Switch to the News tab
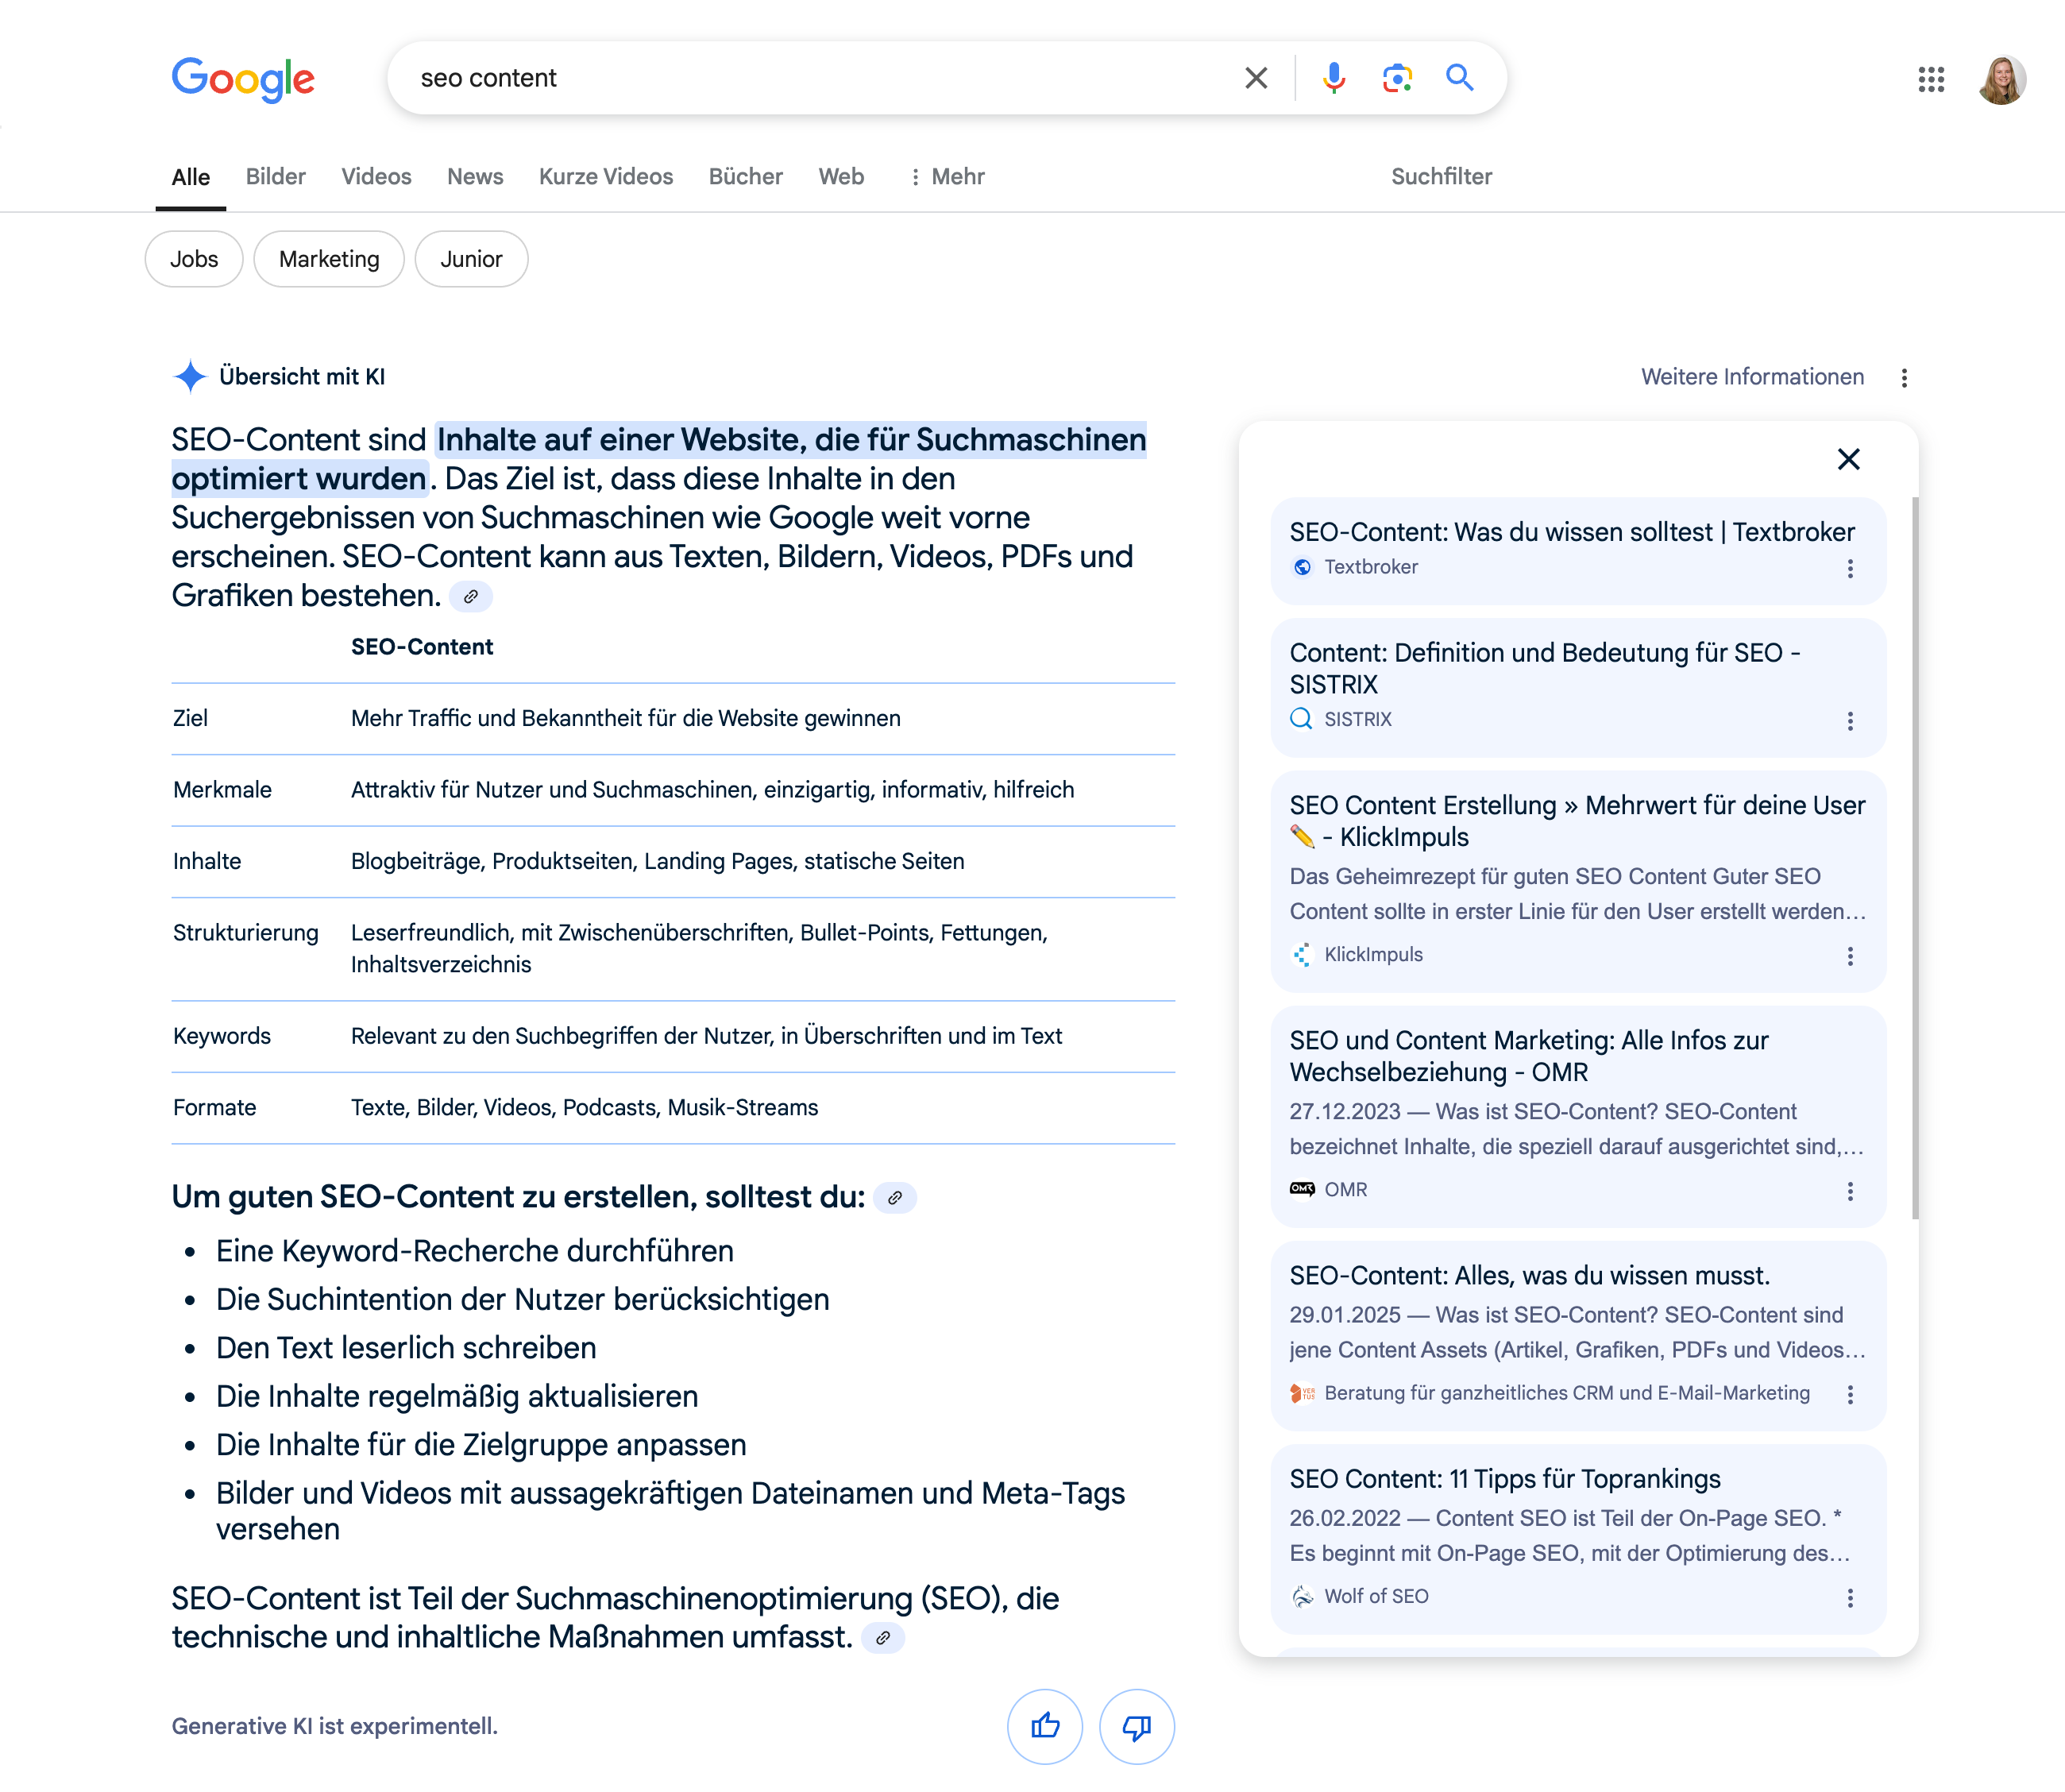Viewport: 2065px width, 1792px height. click(475, 177)
